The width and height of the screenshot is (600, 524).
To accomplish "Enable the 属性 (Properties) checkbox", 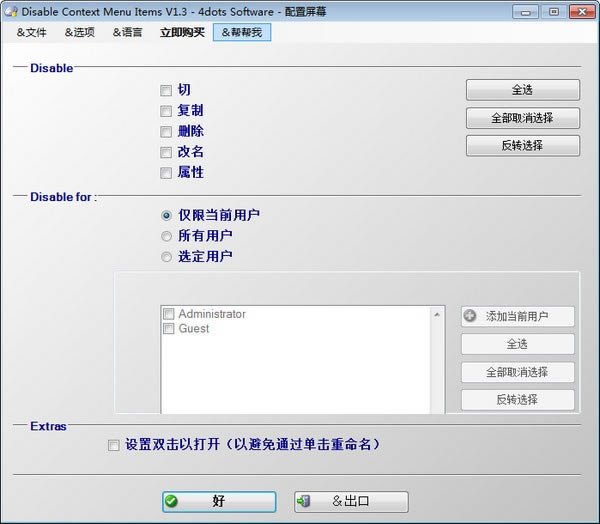I will click(x=166, y=173).
